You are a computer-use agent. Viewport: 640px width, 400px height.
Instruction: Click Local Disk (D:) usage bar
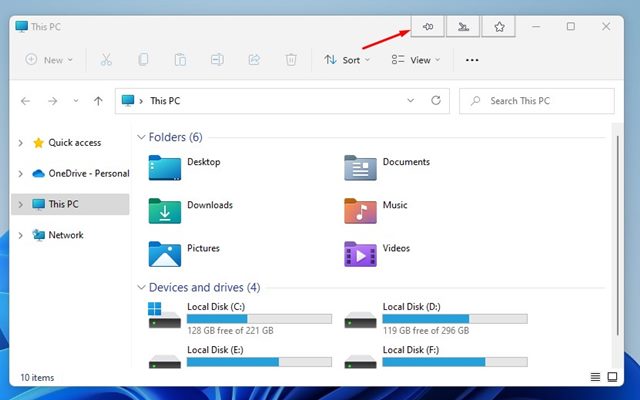(455, 319)
